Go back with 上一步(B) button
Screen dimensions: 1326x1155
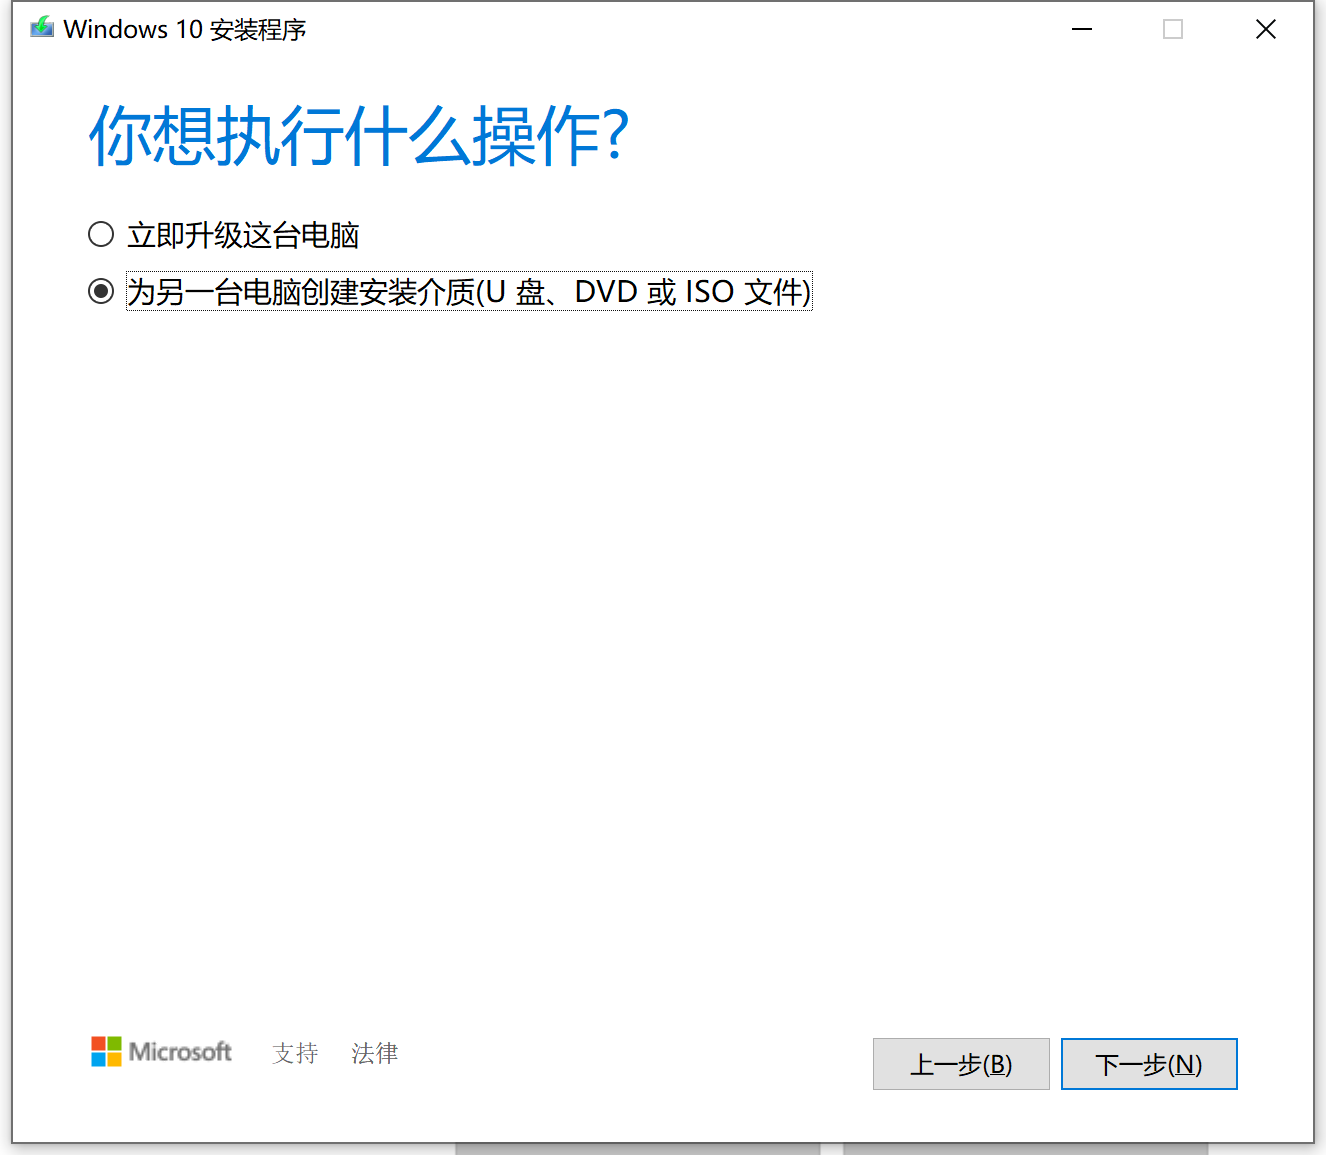click(961, 1064)
